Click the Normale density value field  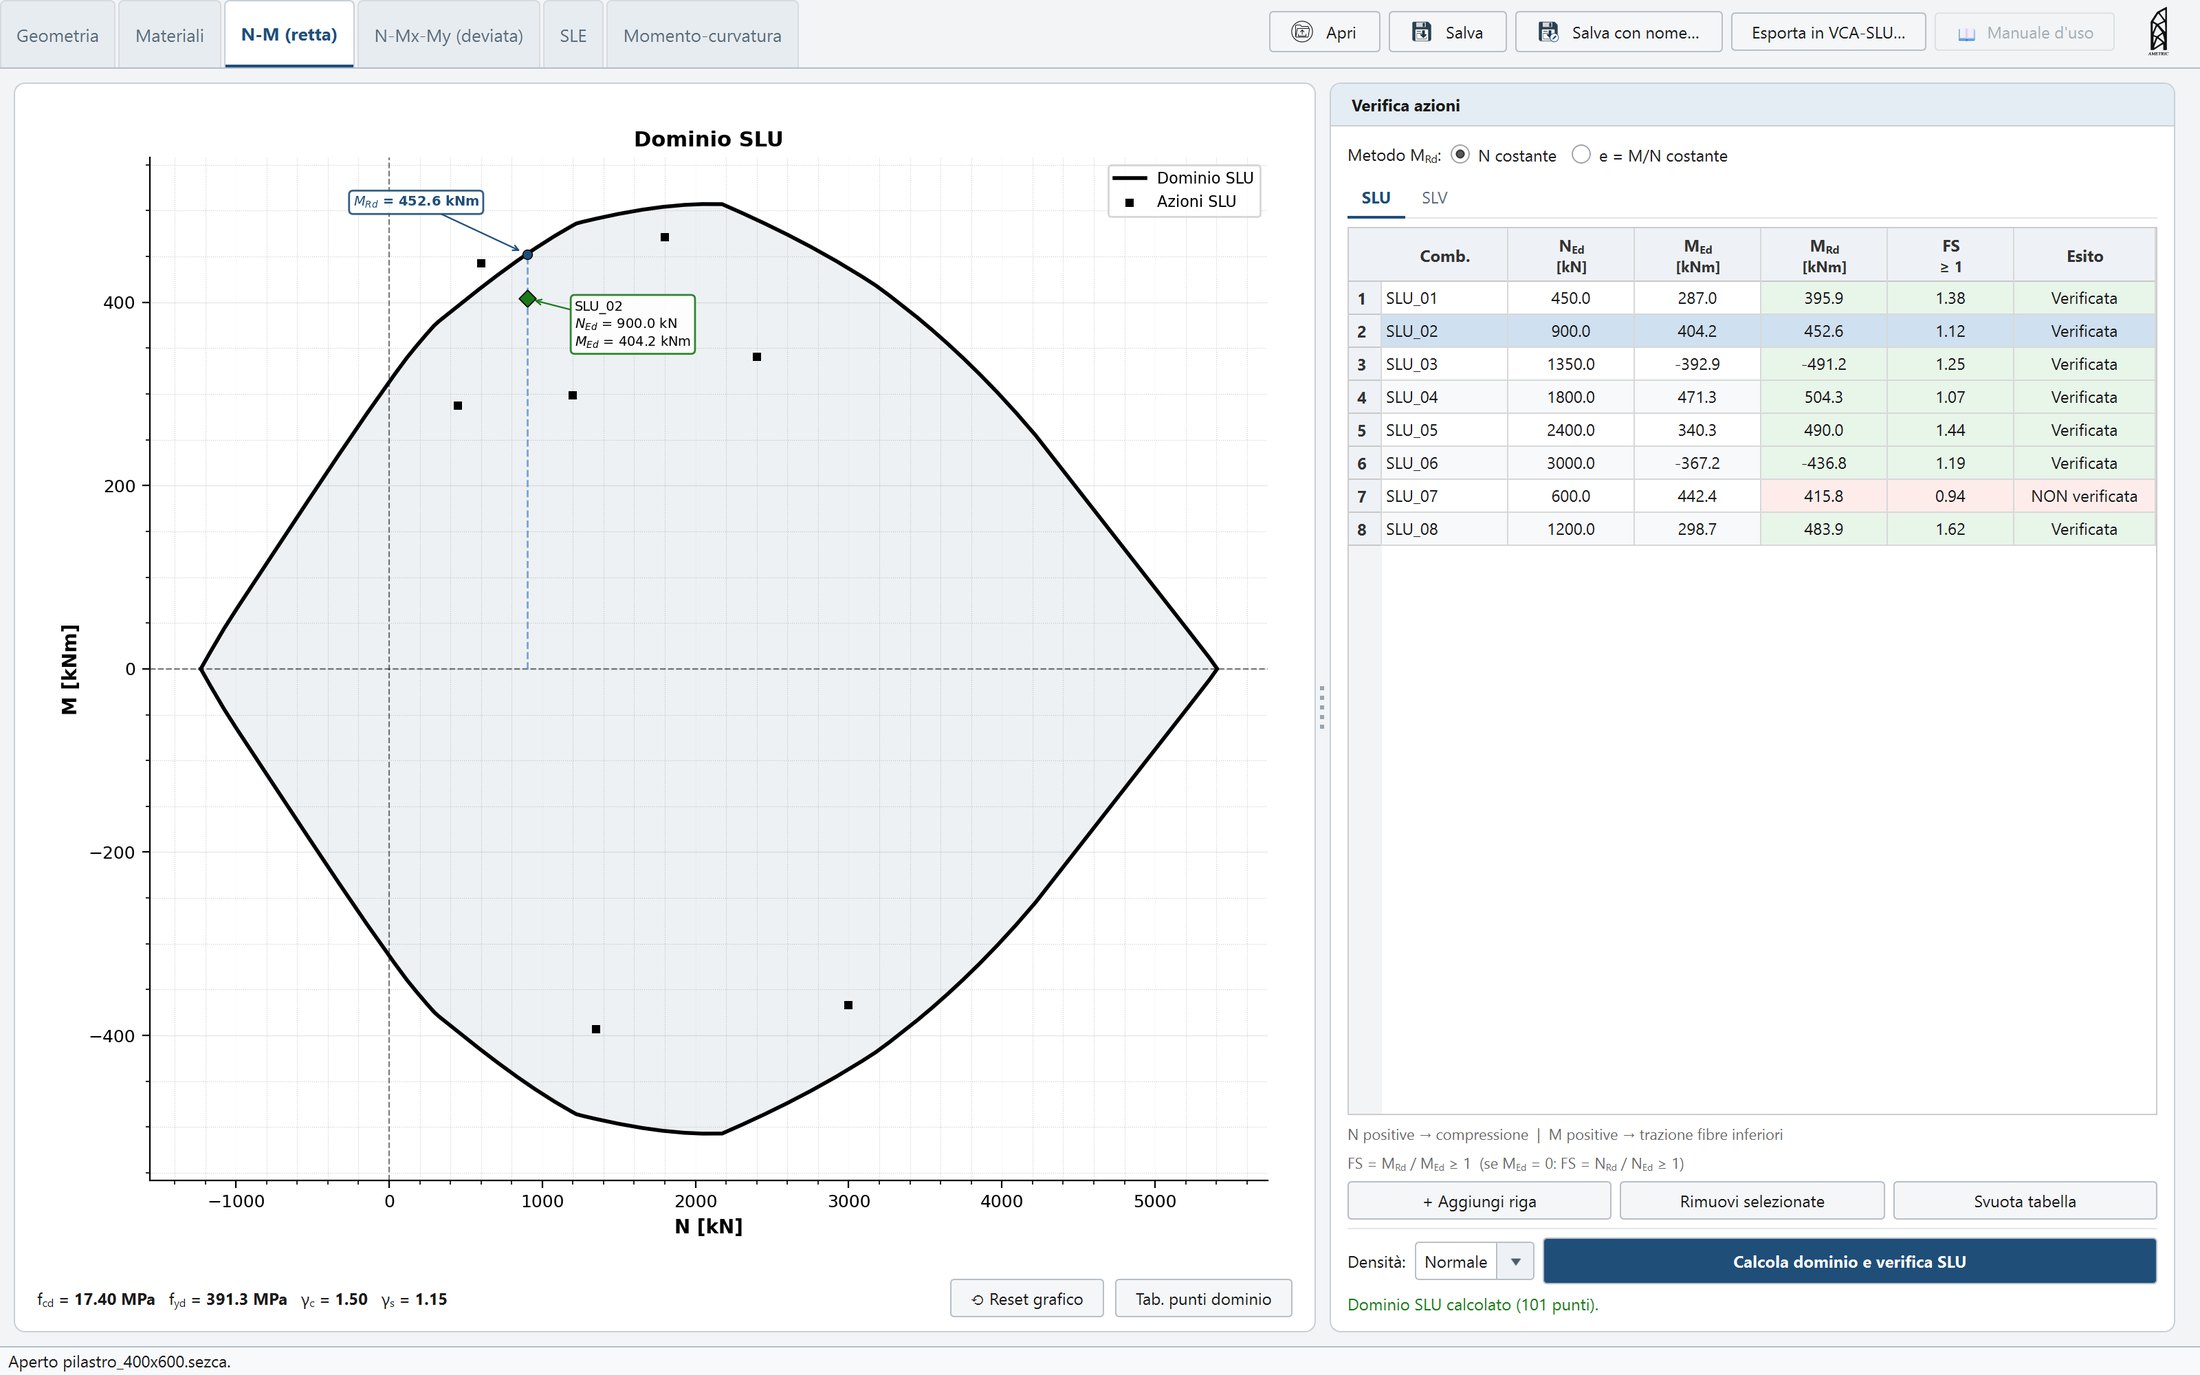(1455, 1262)
